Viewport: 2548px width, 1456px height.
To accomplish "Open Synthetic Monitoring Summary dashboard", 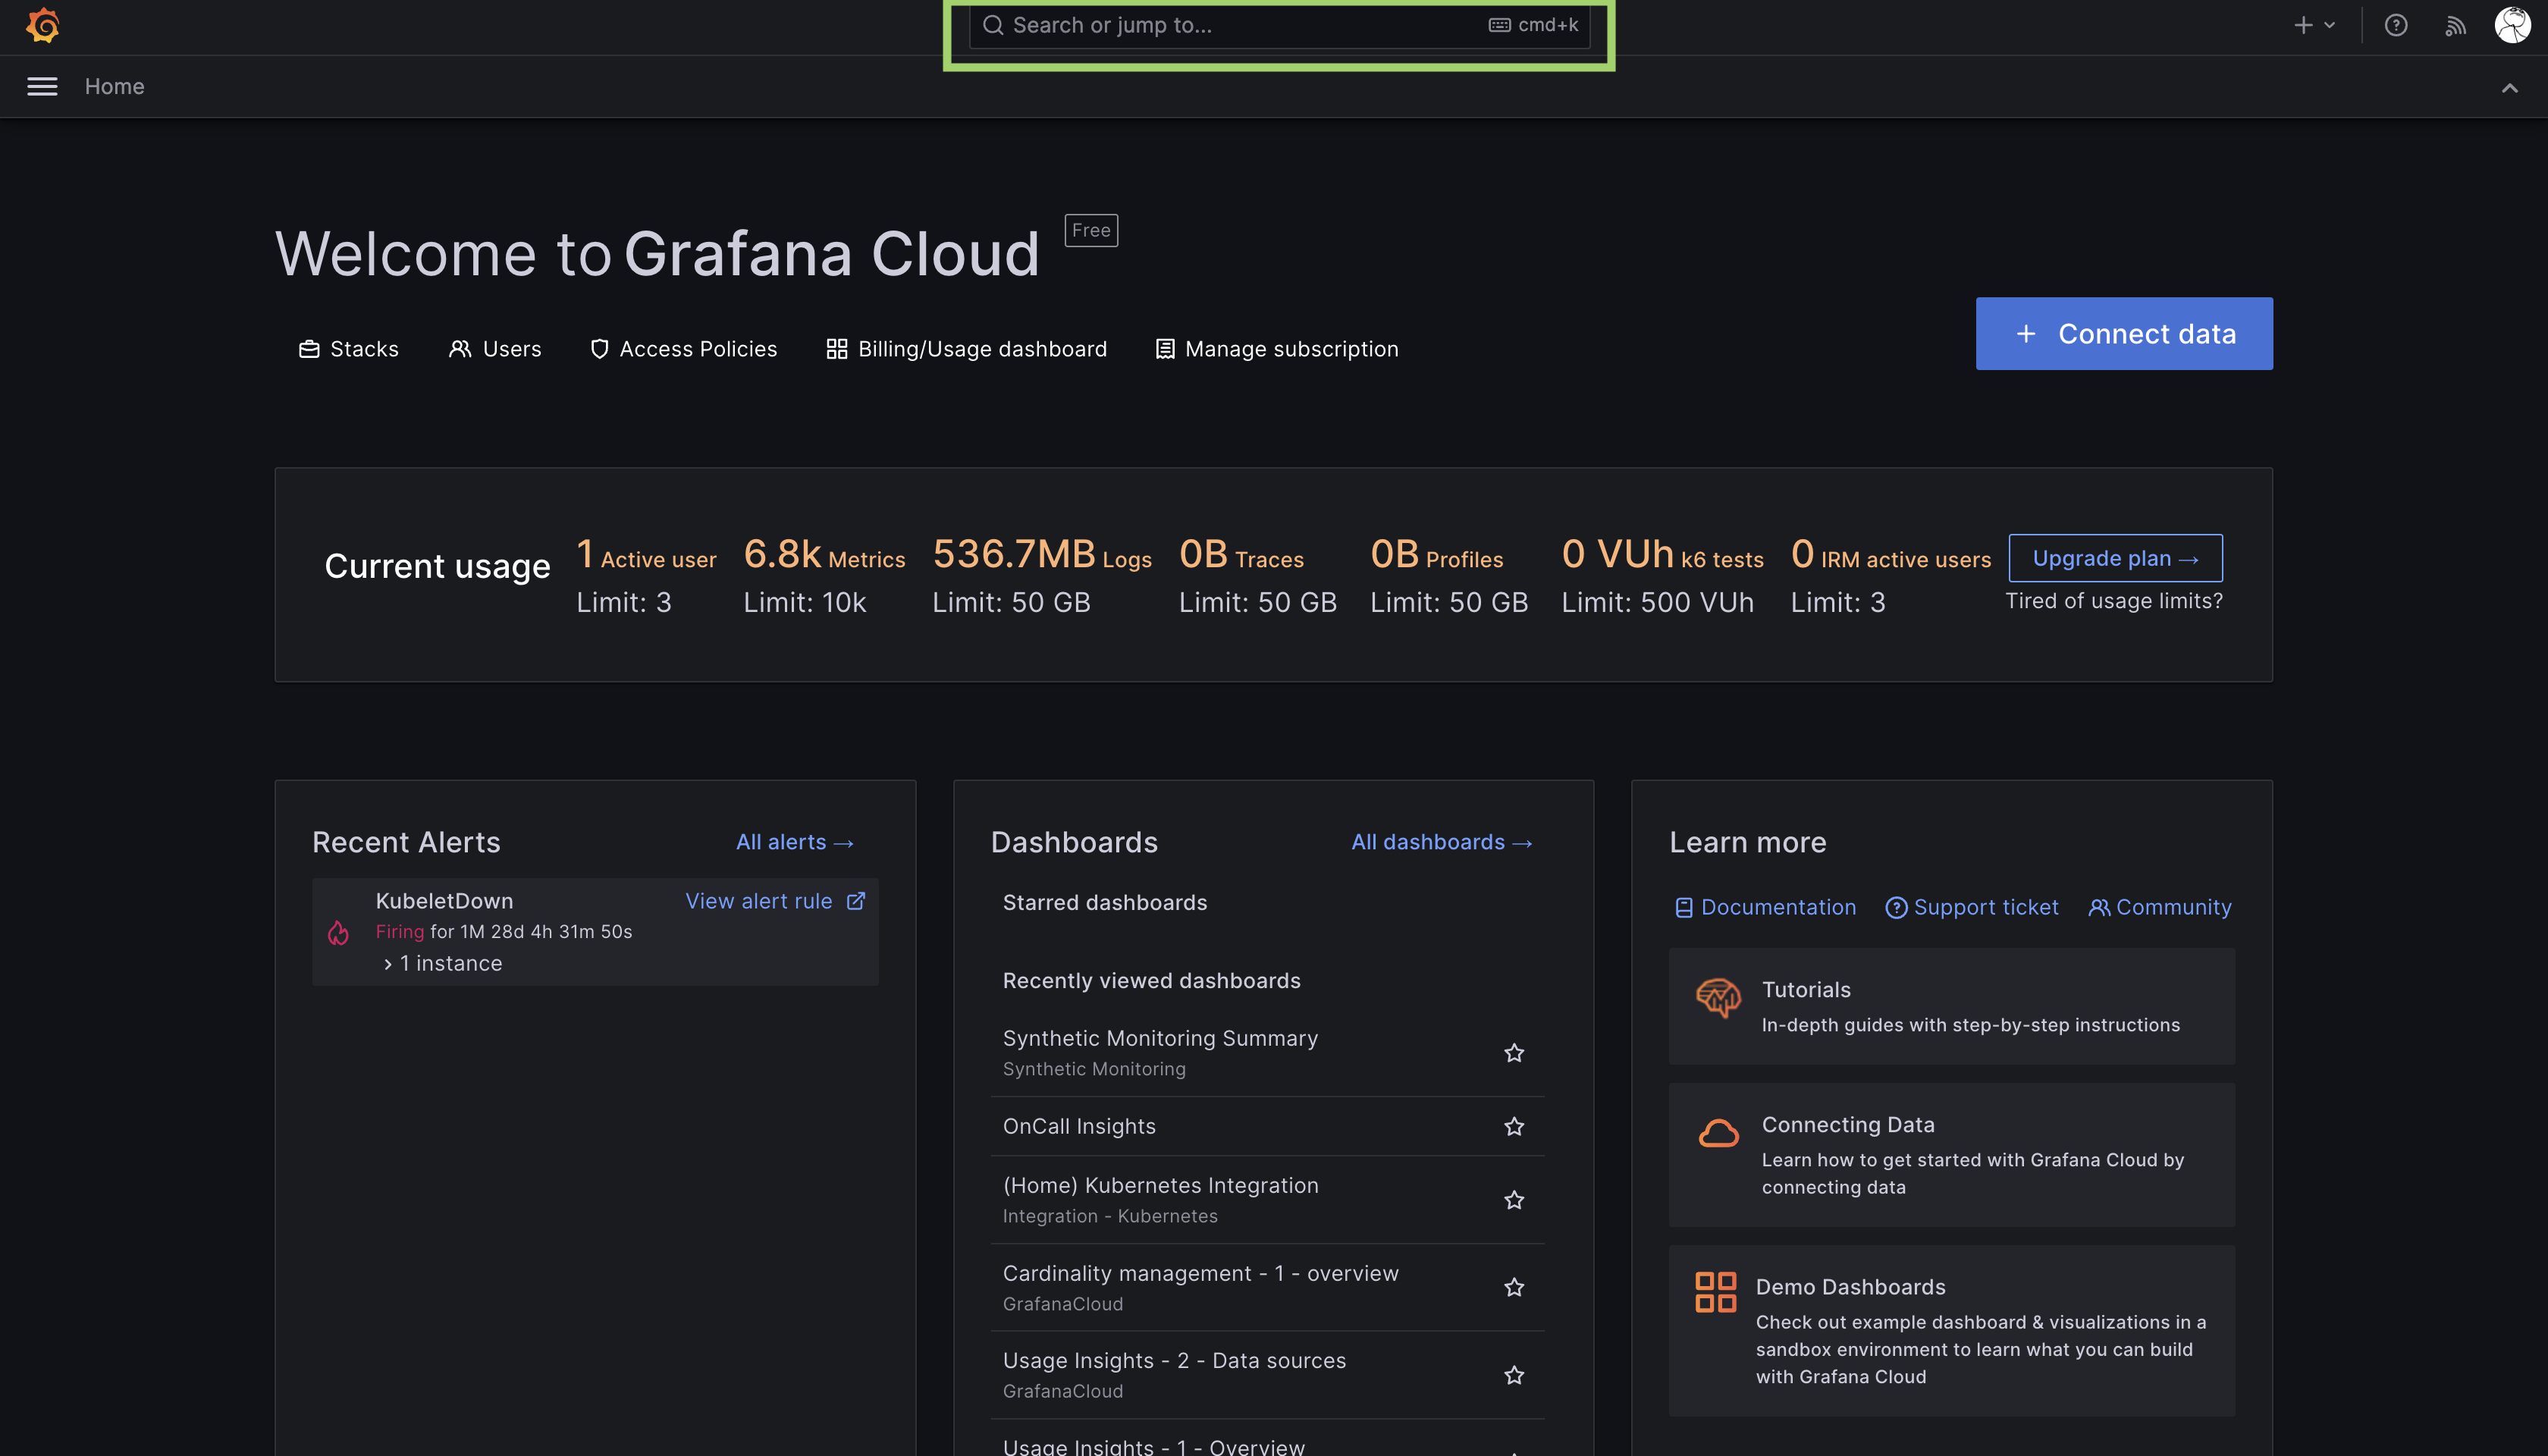I will (x=1160, y=1038).
